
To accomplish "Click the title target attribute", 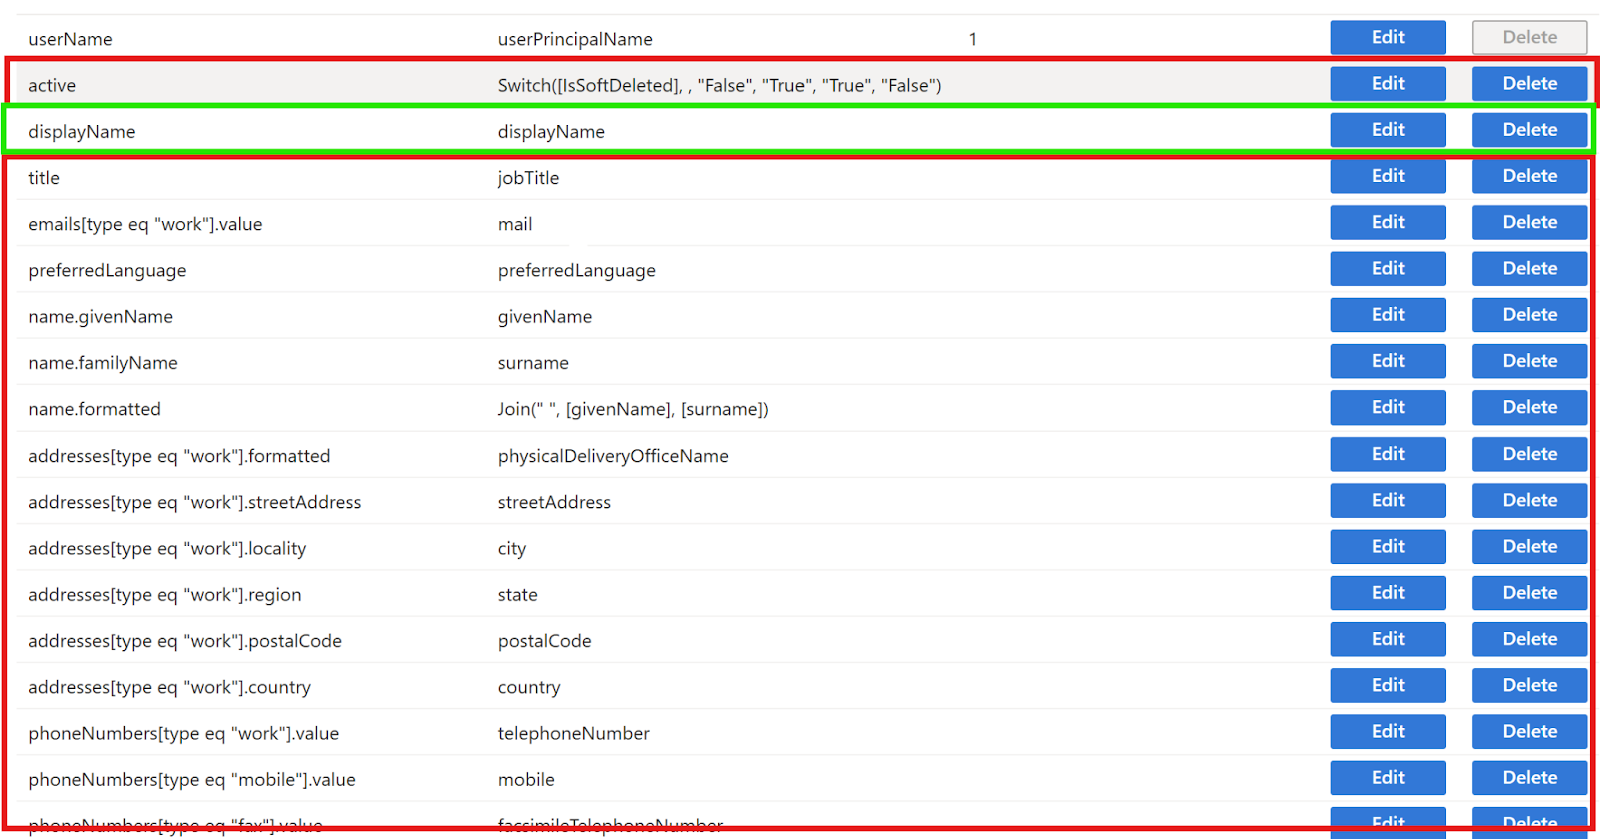I will [x=44, y=177].
